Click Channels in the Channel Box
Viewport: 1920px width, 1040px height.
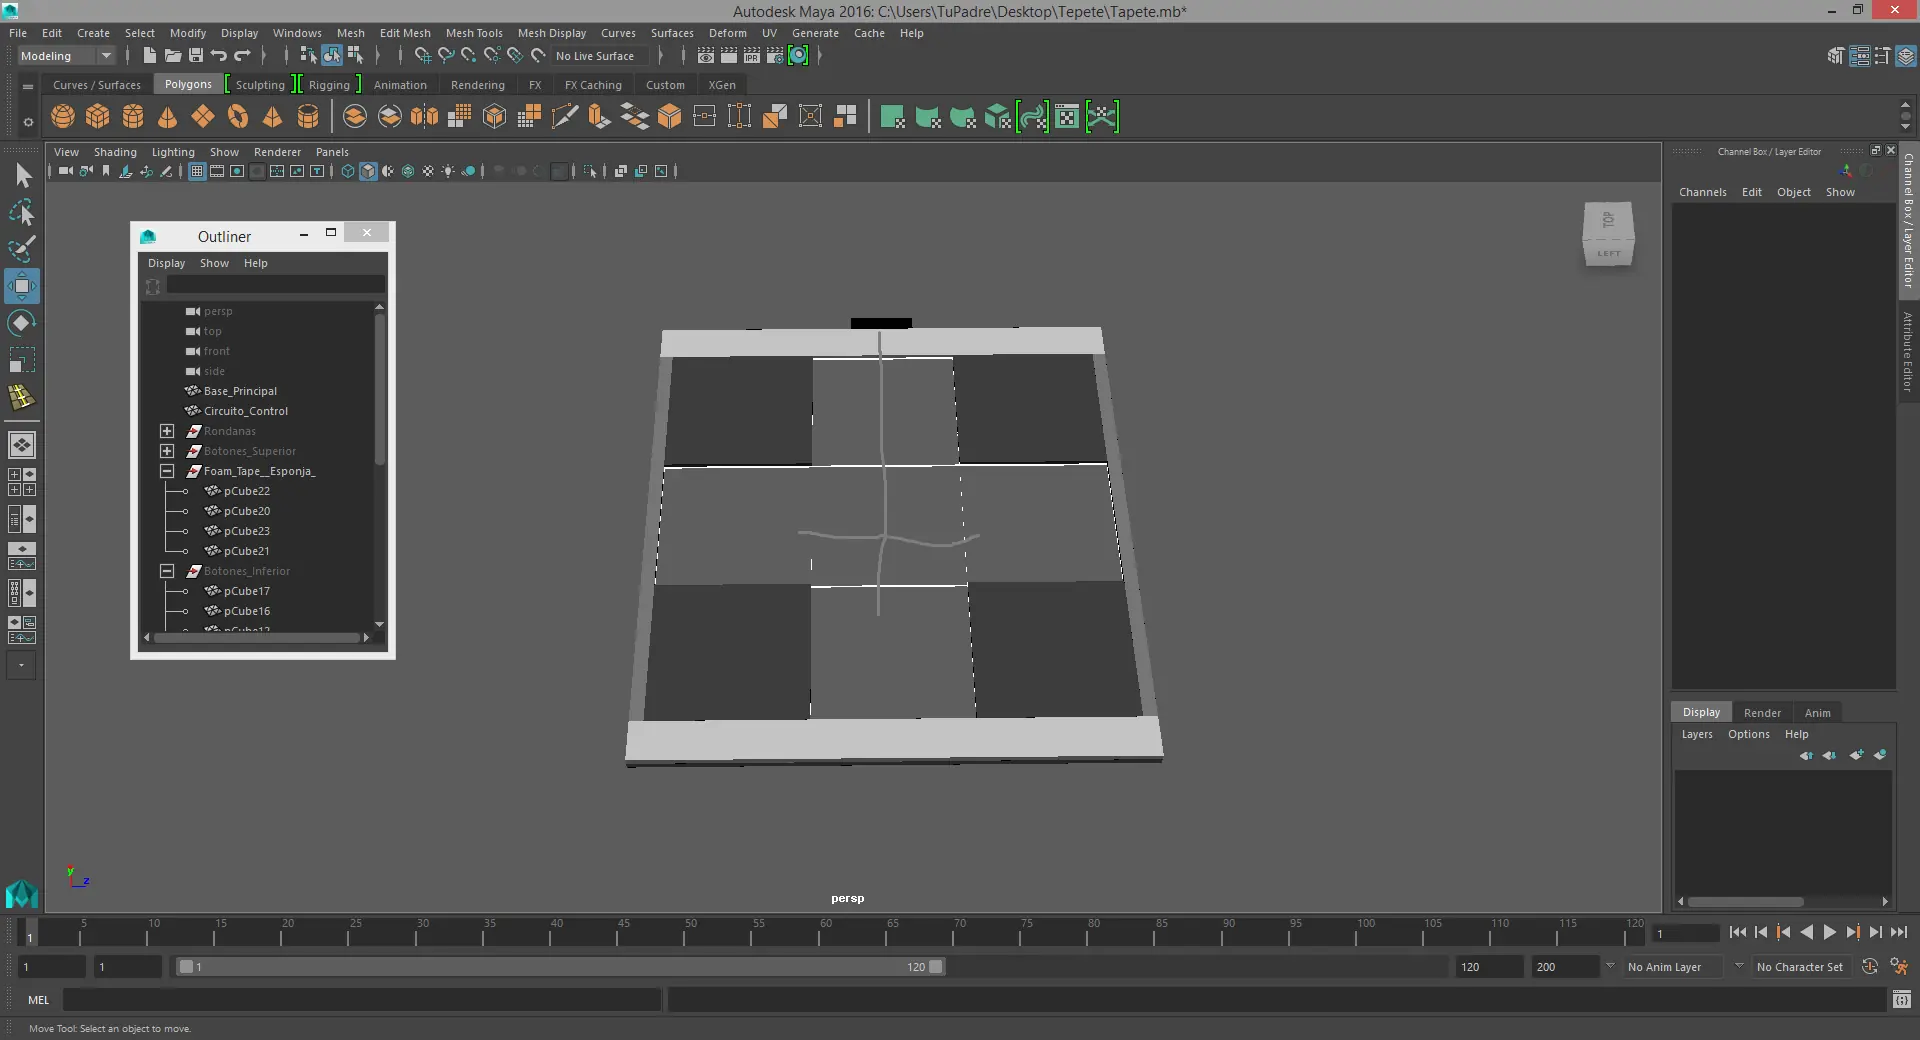(1702, 192)
